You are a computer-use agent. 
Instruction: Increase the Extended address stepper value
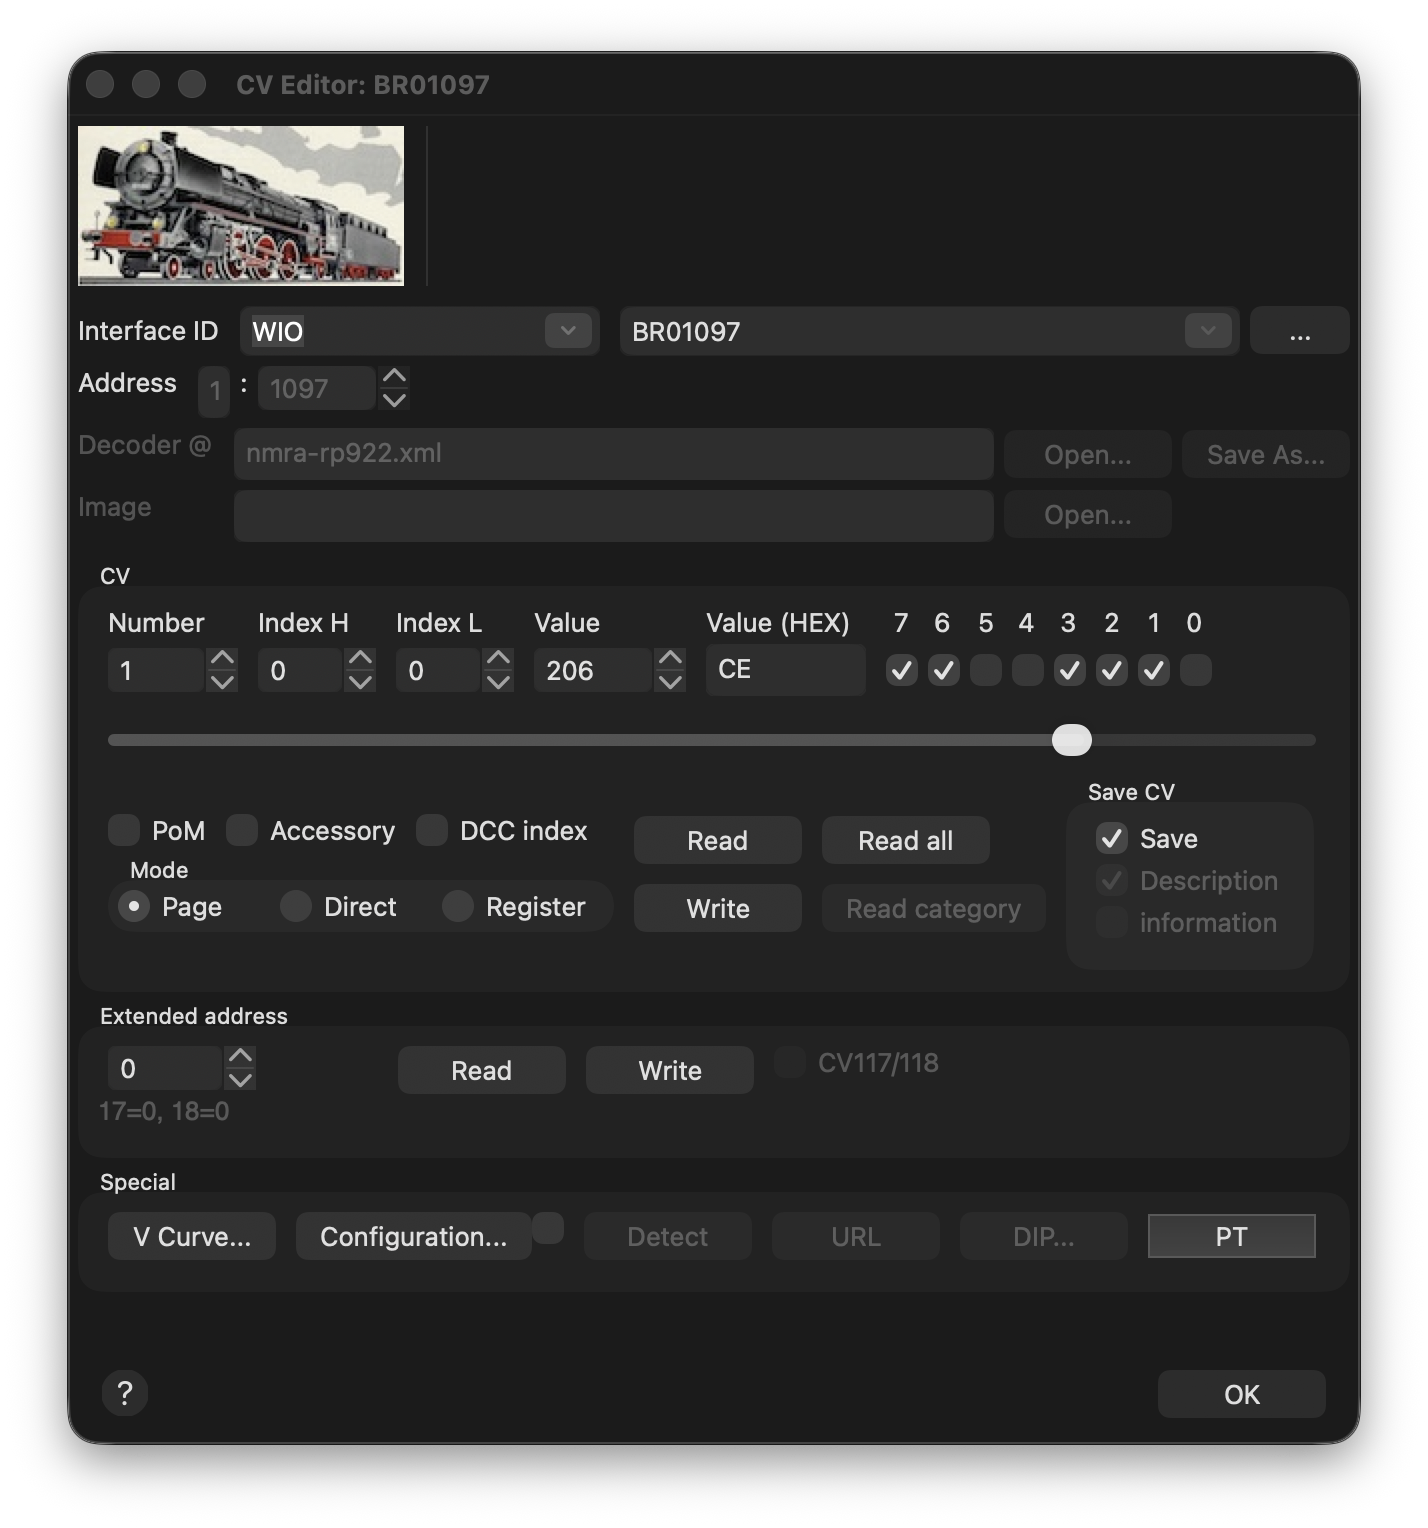241,1057
